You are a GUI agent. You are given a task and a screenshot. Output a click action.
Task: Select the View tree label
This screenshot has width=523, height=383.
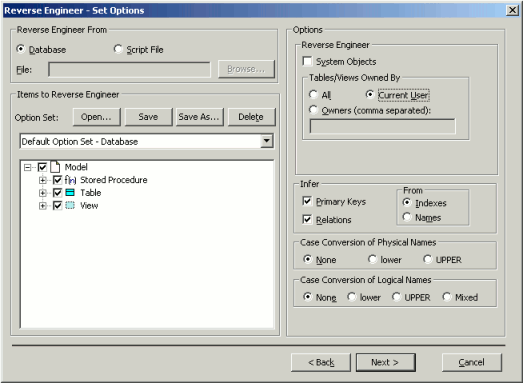coord(89,206)
